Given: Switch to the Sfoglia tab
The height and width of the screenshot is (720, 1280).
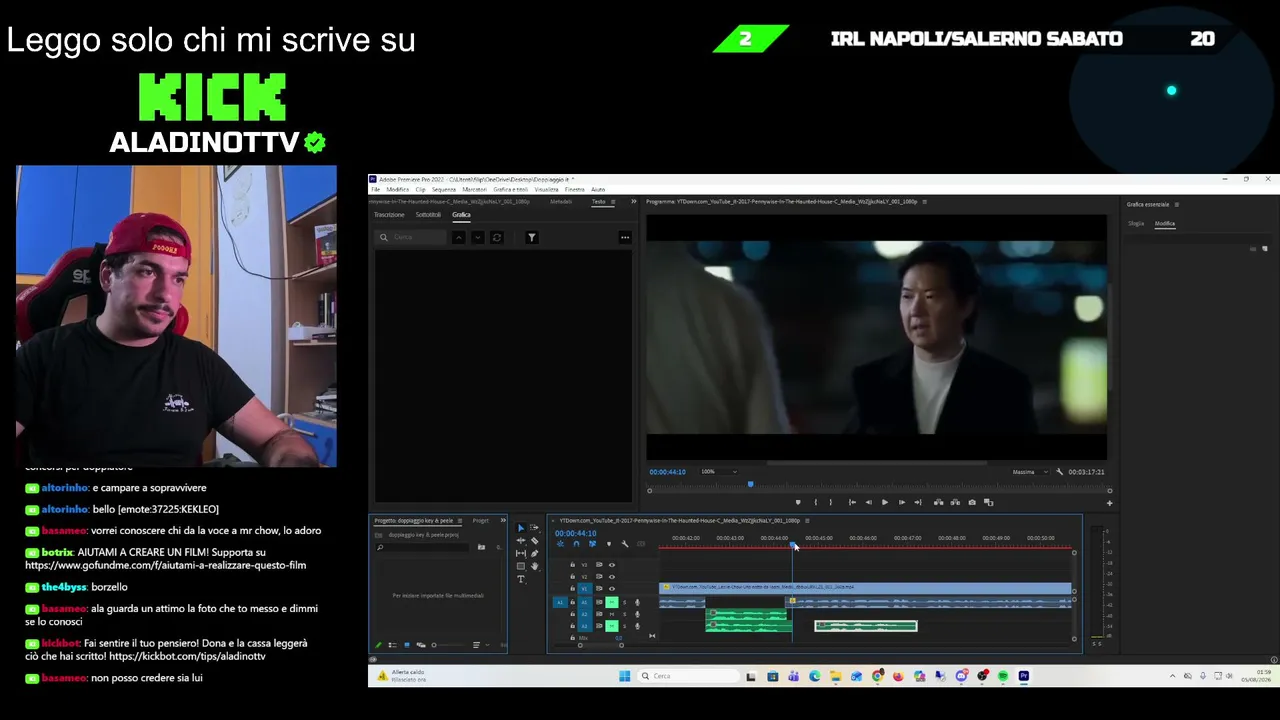Looking at the screenshot, I should pos(1137,224).
